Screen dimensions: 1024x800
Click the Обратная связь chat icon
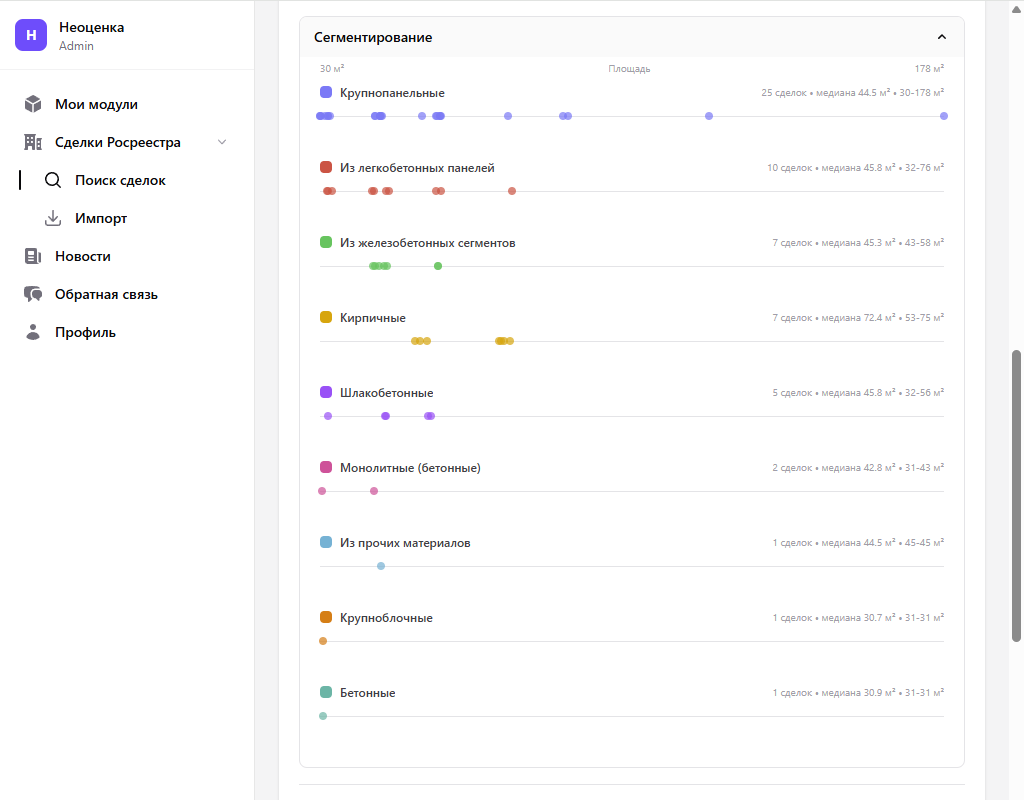tap(33, 294)
